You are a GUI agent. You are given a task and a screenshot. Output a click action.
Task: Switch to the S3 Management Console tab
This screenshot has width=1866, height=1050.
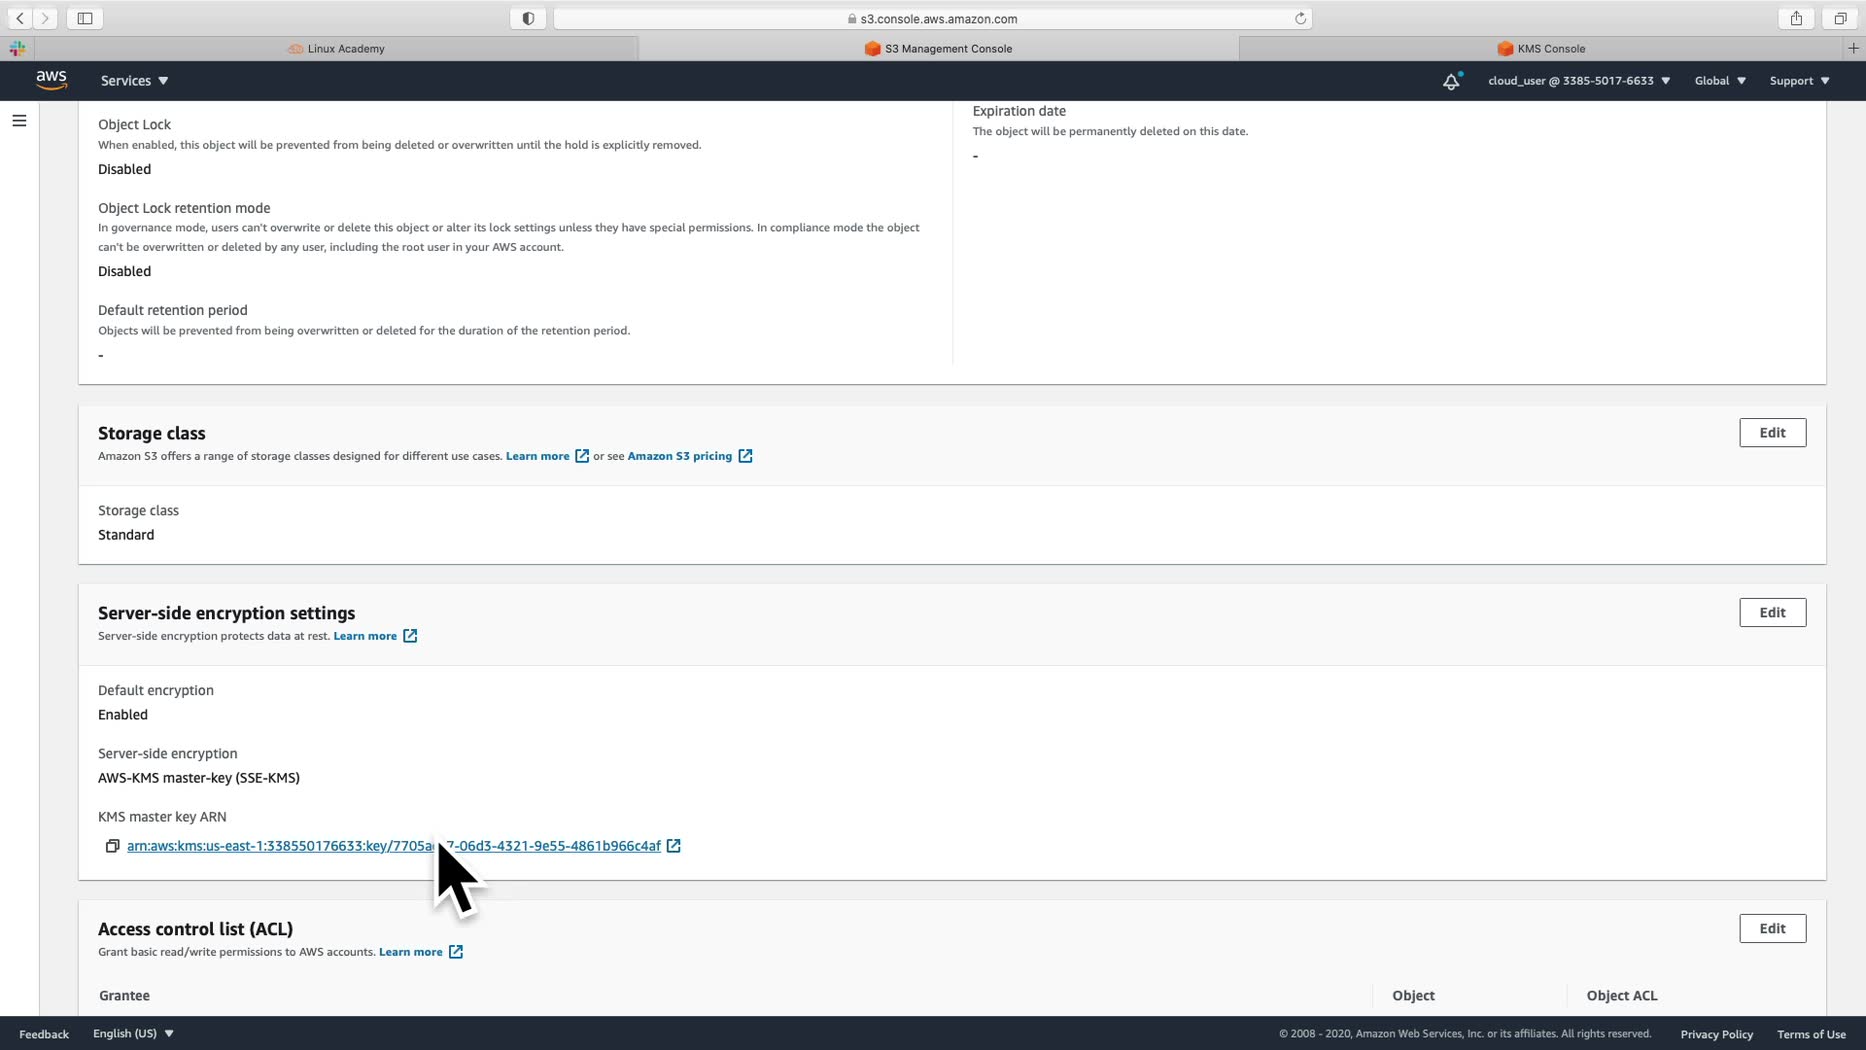pyautogui.click(x=938, y=48)
